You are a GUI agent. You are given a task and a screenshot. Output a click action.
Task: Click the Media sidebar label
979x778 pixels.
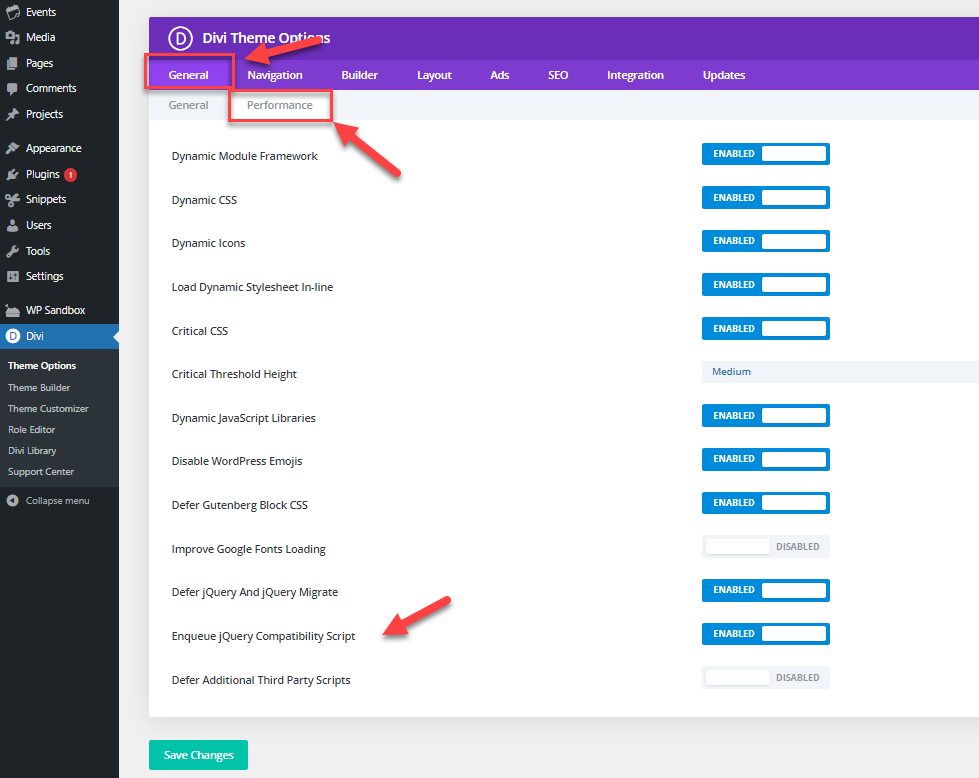pyautogui.click(x=41, y=37)
